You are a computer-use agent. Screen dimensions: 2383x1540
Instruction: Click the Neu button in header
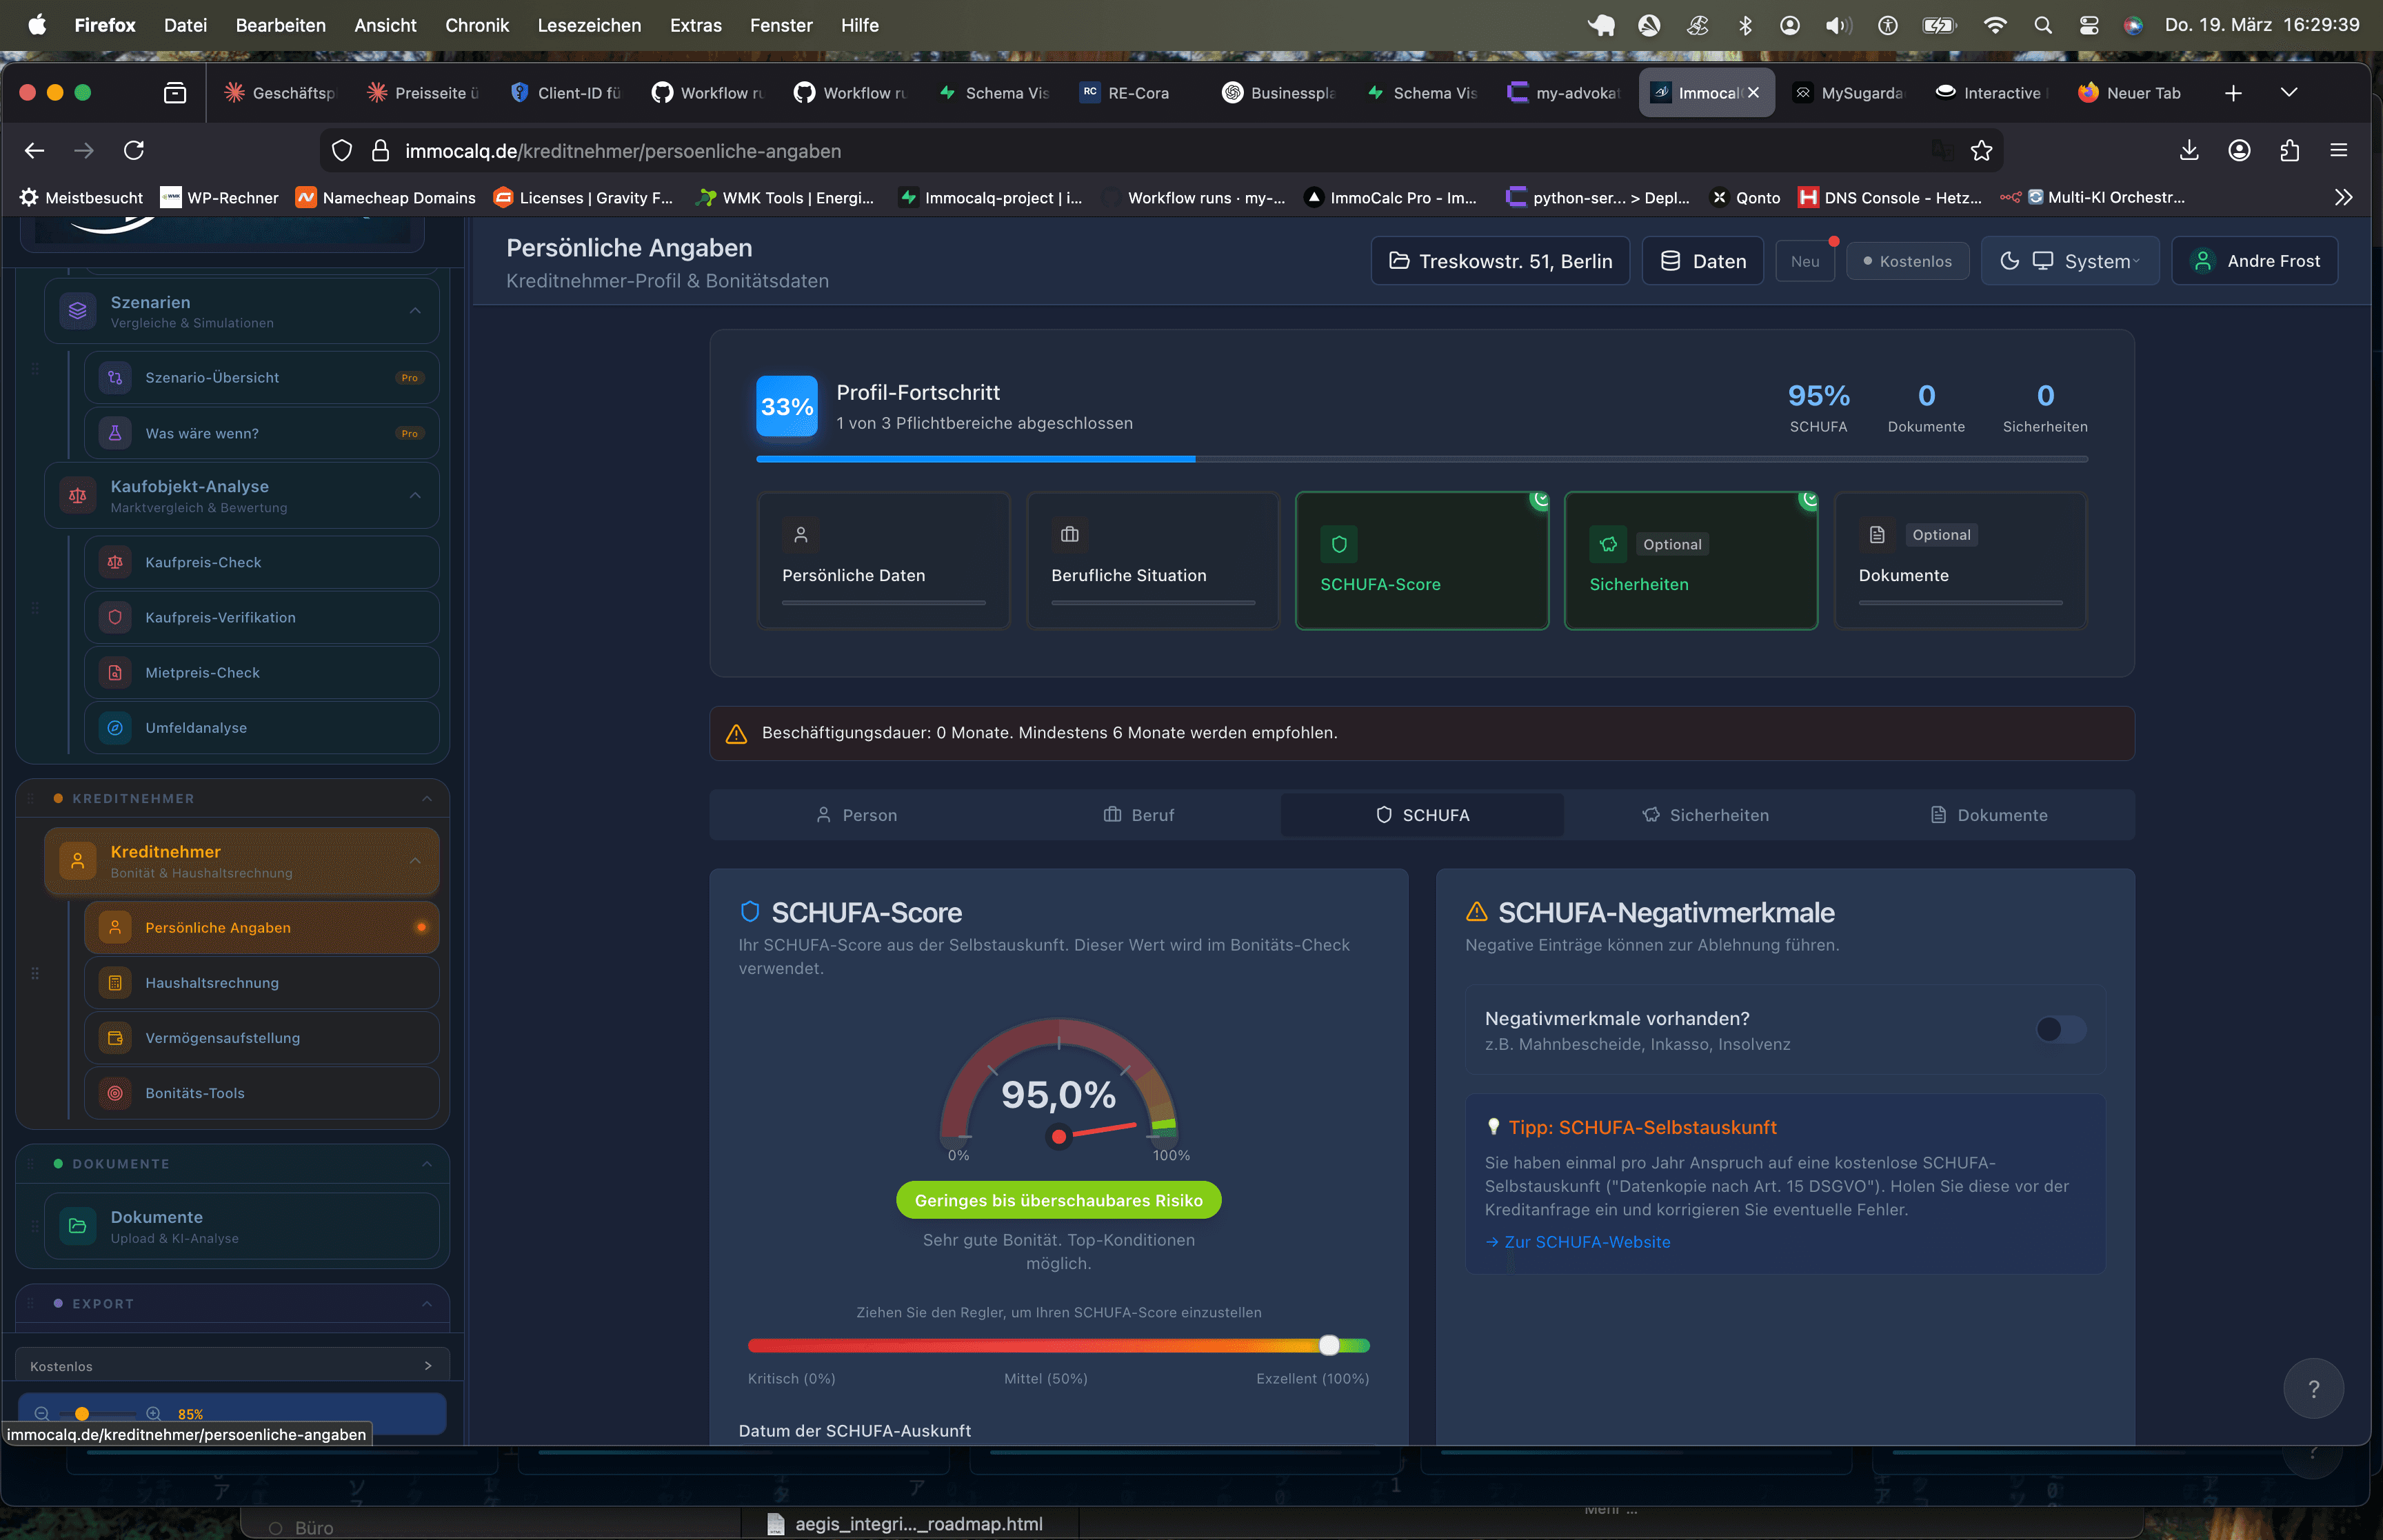pyautogui.click(x=1805, y=261)
